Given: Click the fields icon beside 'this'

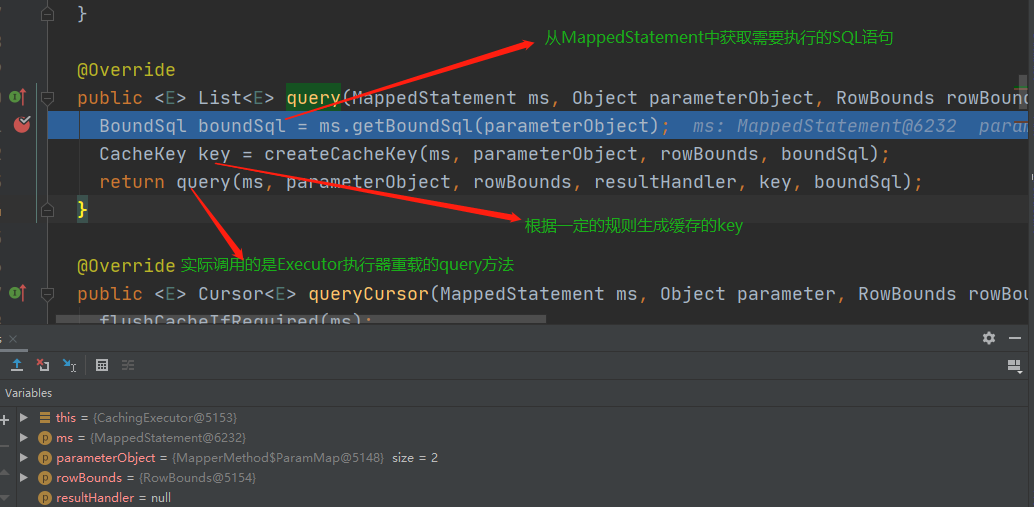Looking at the screenshot, I should [x=45, y=417].
